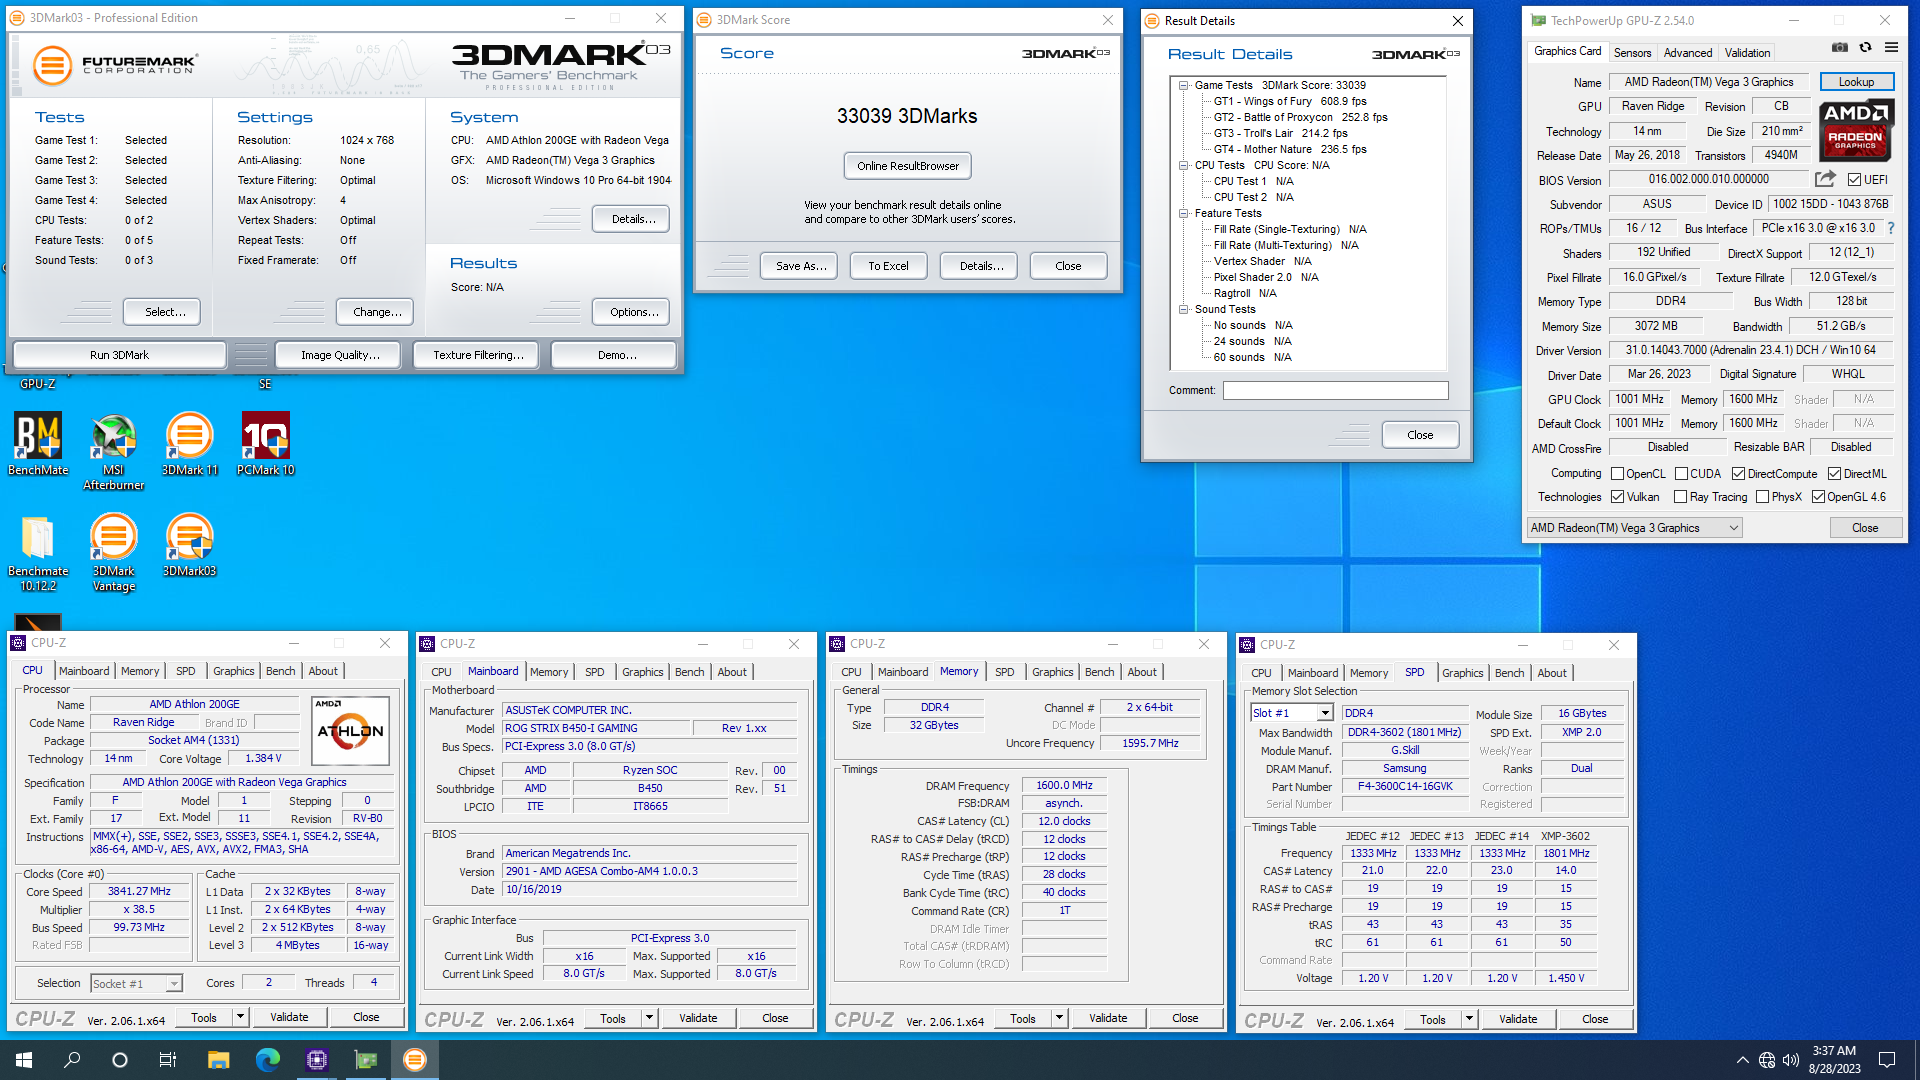The image size is (1920, 1080).
Task: Open the Slot #1 memory slot dropdown
Action: click(x=1292, y=713)
